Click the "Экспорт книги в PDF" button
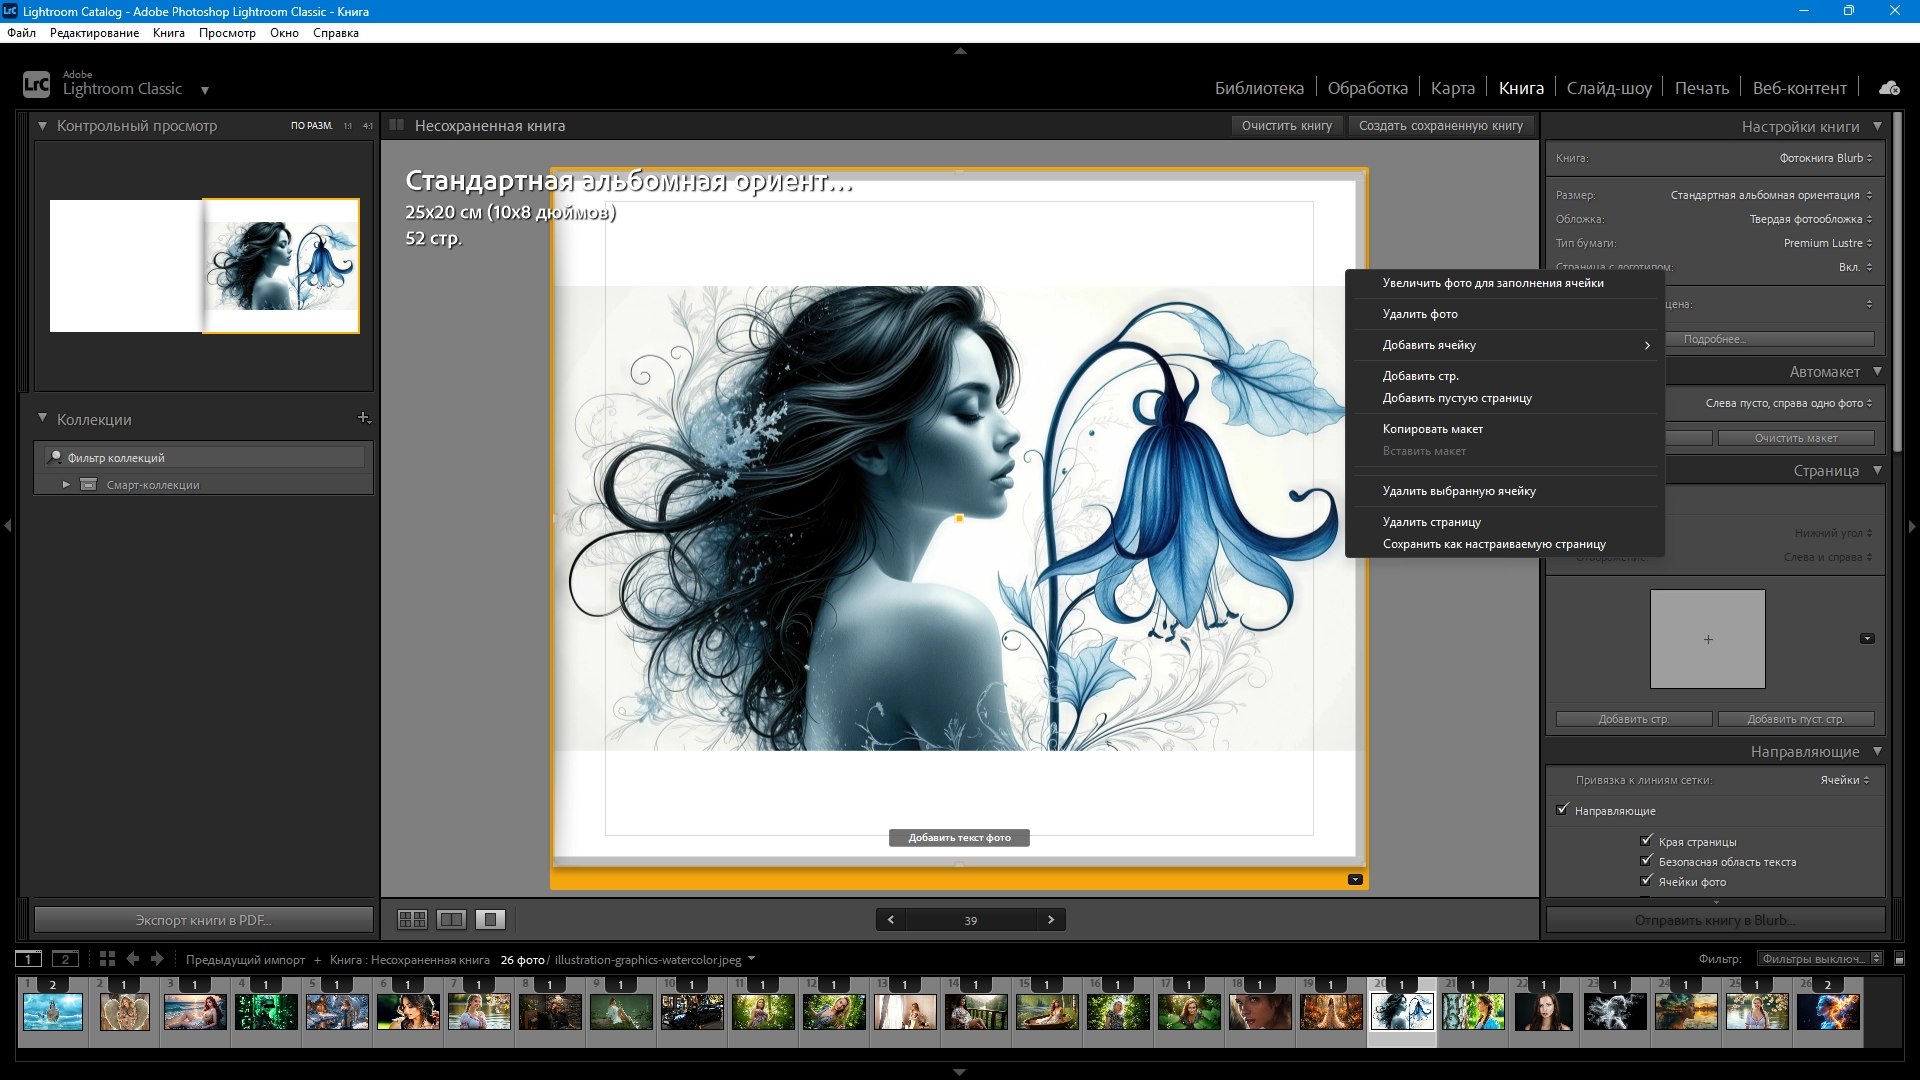The width and height of the screenshot is (1920, 1080). tap(203, 919)
